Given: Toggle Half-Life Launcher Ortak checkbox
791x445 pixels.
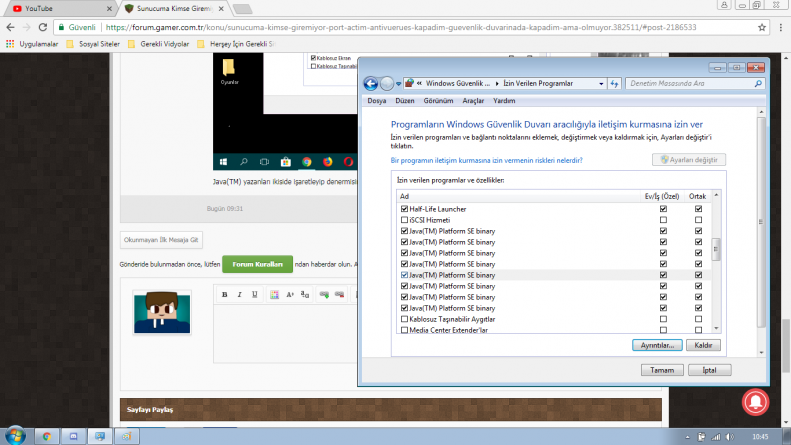Looking at the screenshot, I should pos(698,209).
